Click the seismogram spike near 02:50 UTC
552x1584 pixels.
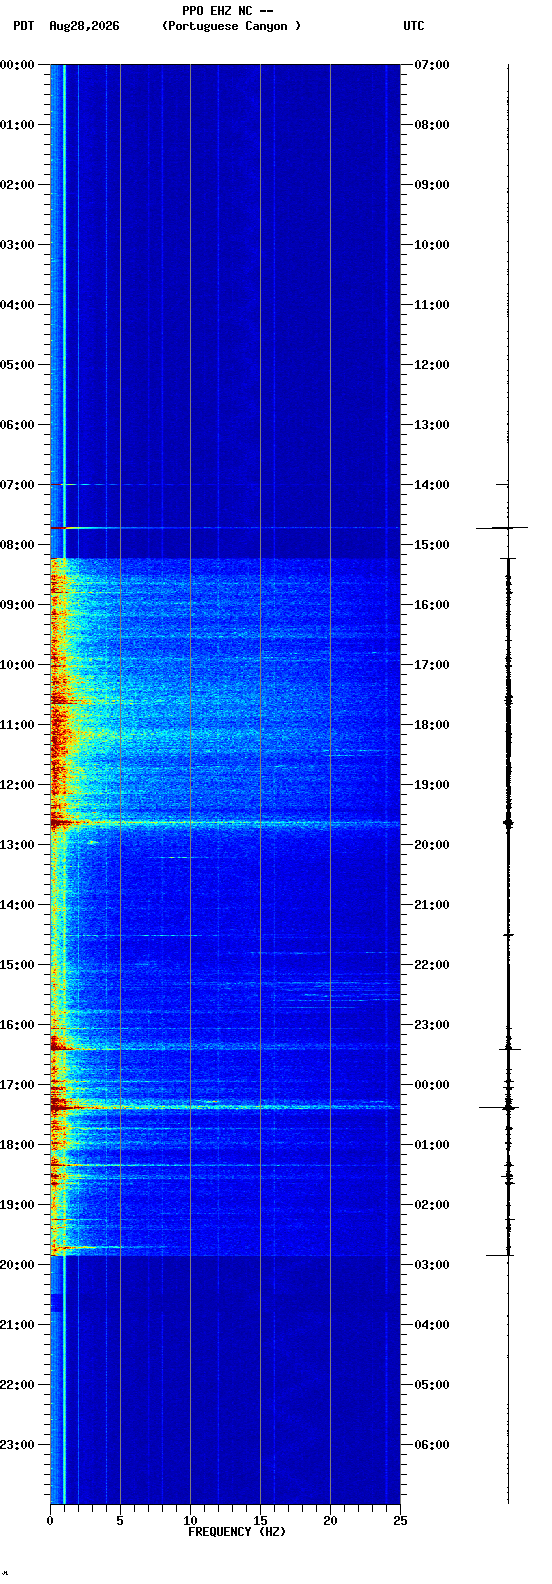tap(502, 1254)
